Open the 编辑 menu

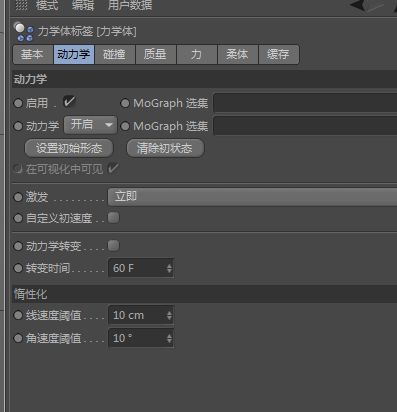point(83,5)
